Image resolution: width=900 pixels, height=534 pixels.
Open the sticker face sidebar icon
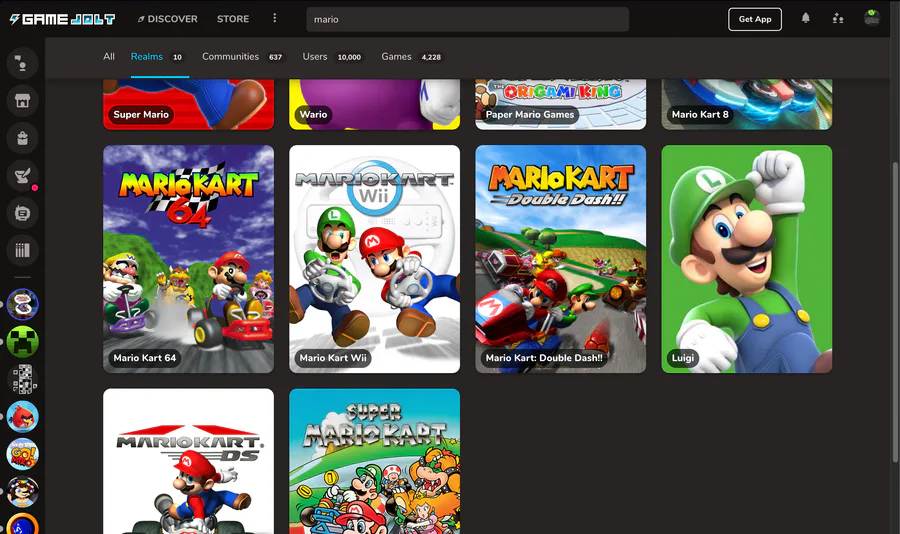(x=22, y=213)
